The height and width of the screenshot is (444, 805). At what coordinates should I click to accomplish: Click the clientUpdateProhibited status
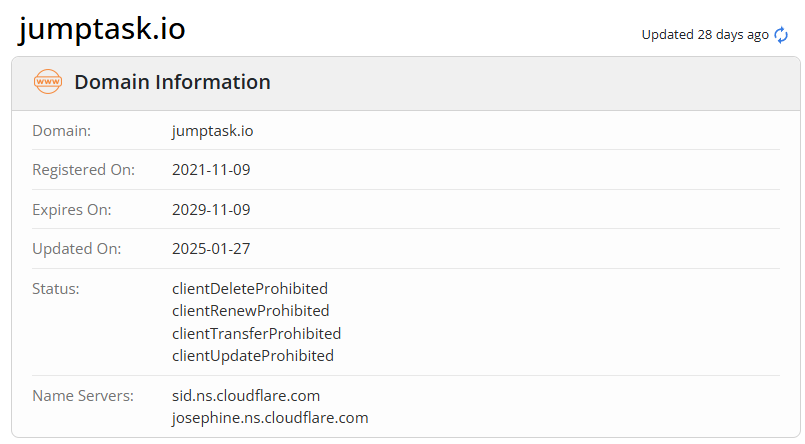(x=253, y=355)
